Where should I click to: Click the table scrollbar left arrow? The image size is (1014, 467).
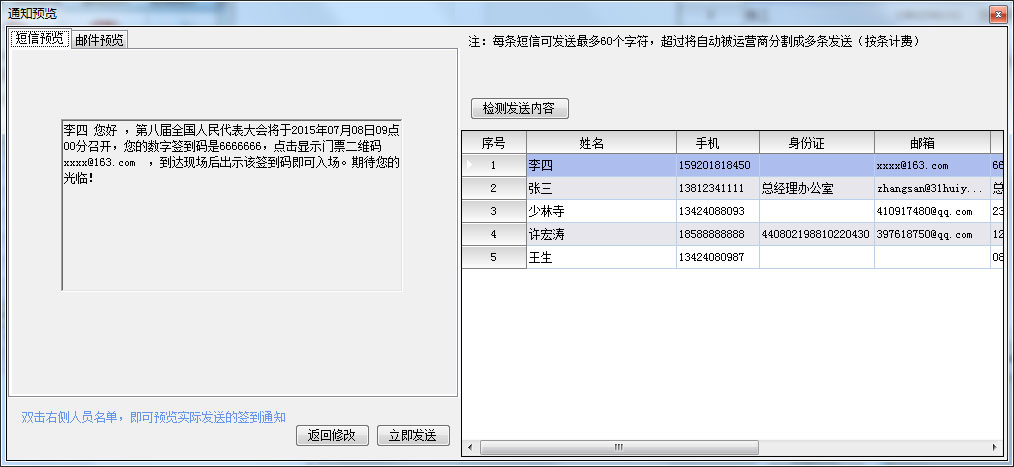pyautogui.click(x=470, y=448)
